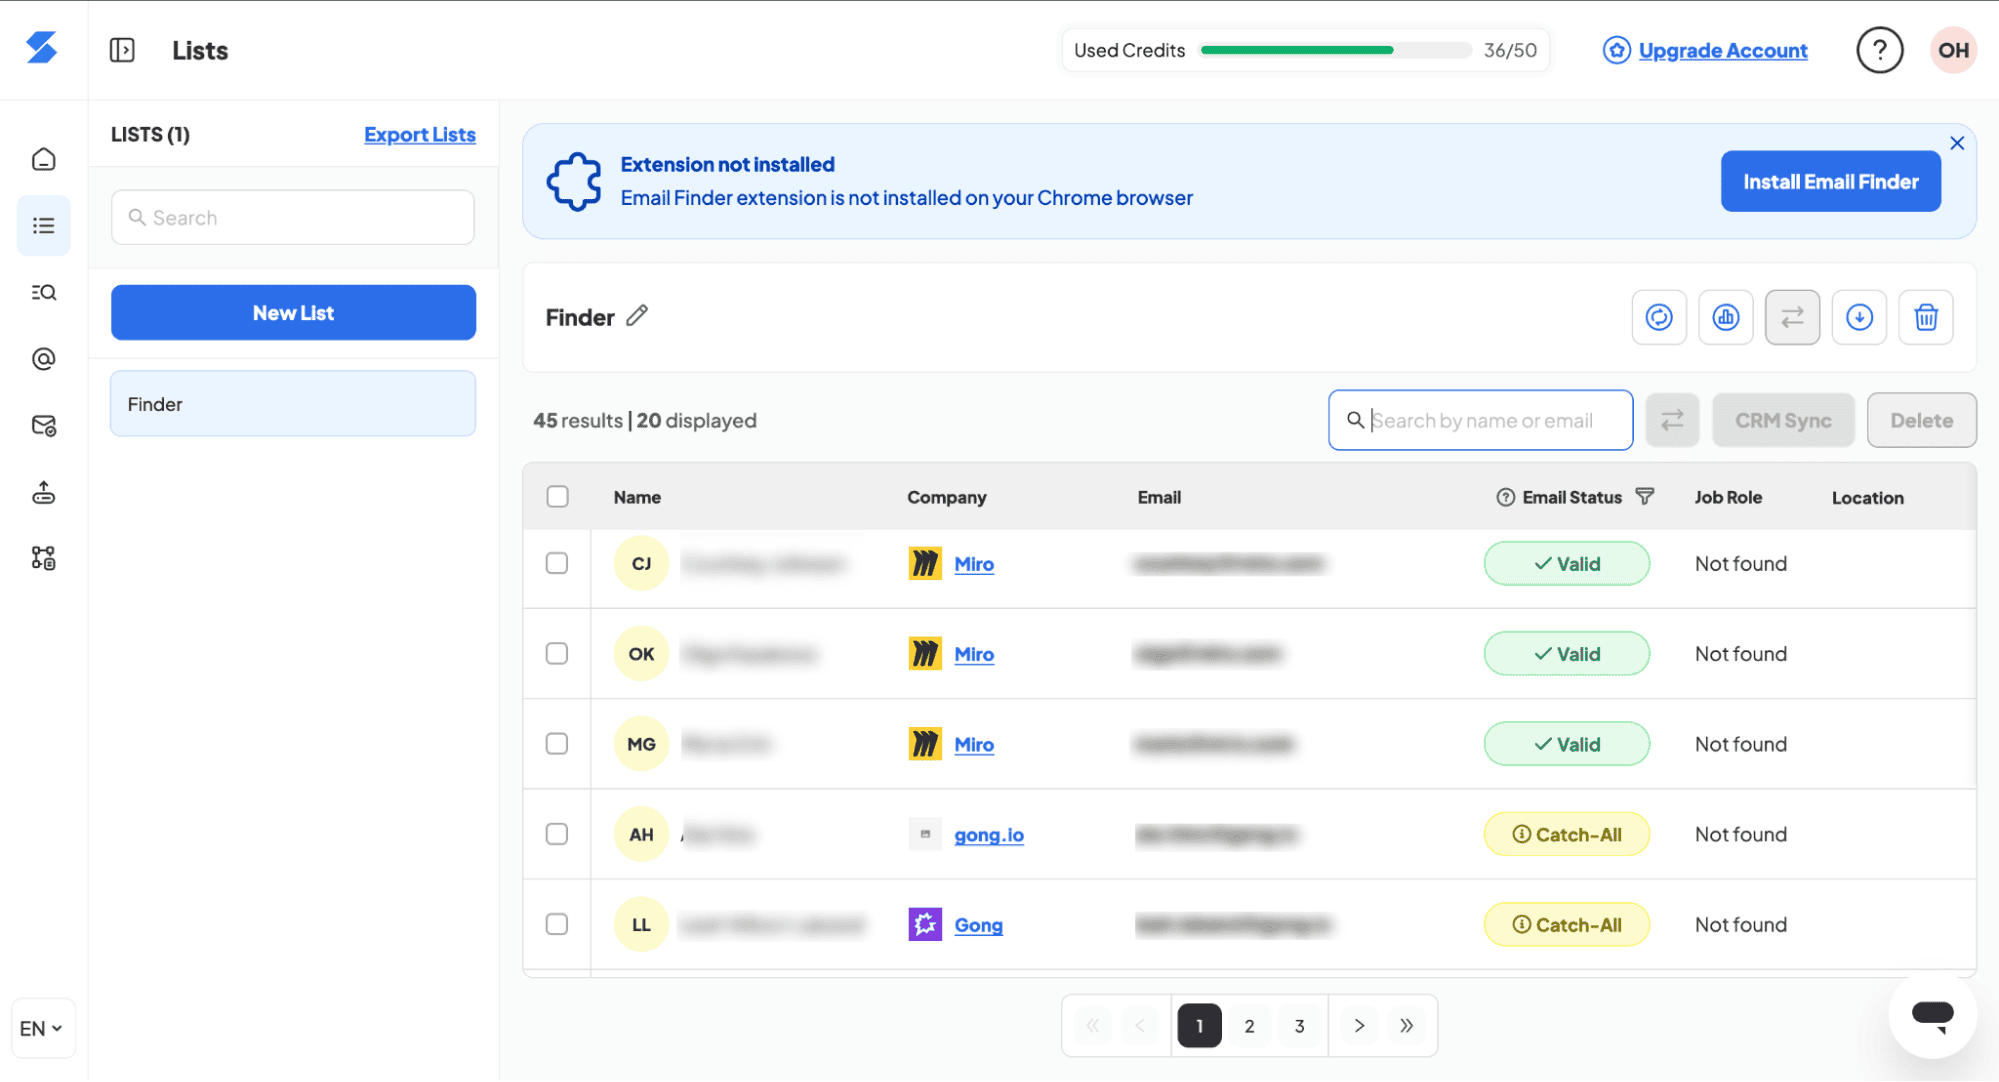Close the extension not installed banner
1999x1082 pixels.
click(1957, 143)
